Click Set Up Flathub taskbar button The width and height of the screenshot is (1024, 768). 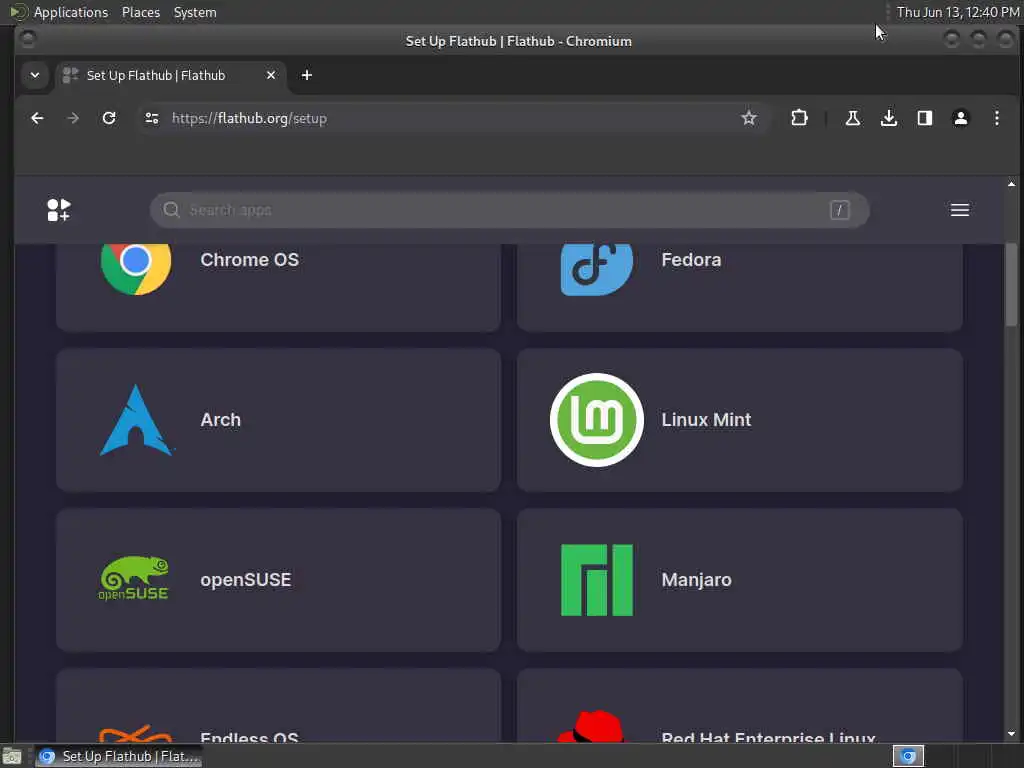coord(119,756)
